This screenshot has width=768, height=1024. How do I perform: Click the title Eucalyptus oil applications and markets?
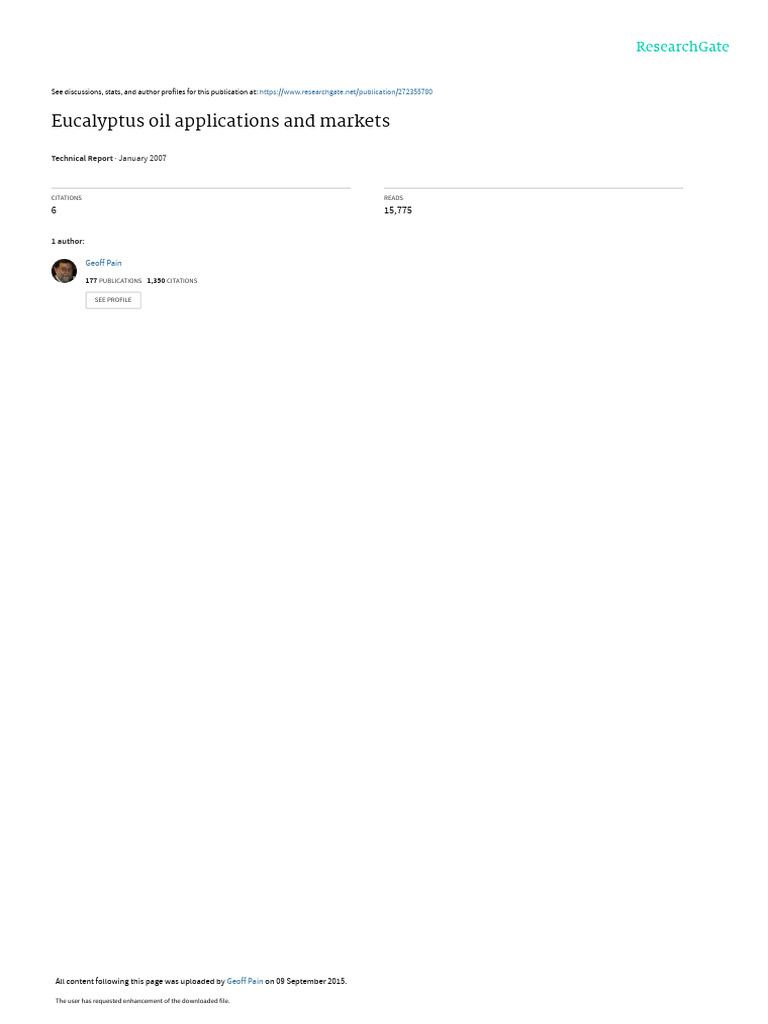(x=221, y=121)
